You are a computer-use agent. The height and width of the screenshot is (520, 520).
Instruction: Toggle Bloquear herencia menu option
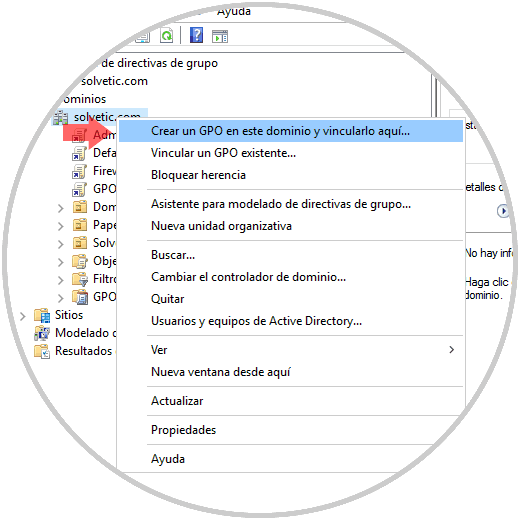point(198,175)
